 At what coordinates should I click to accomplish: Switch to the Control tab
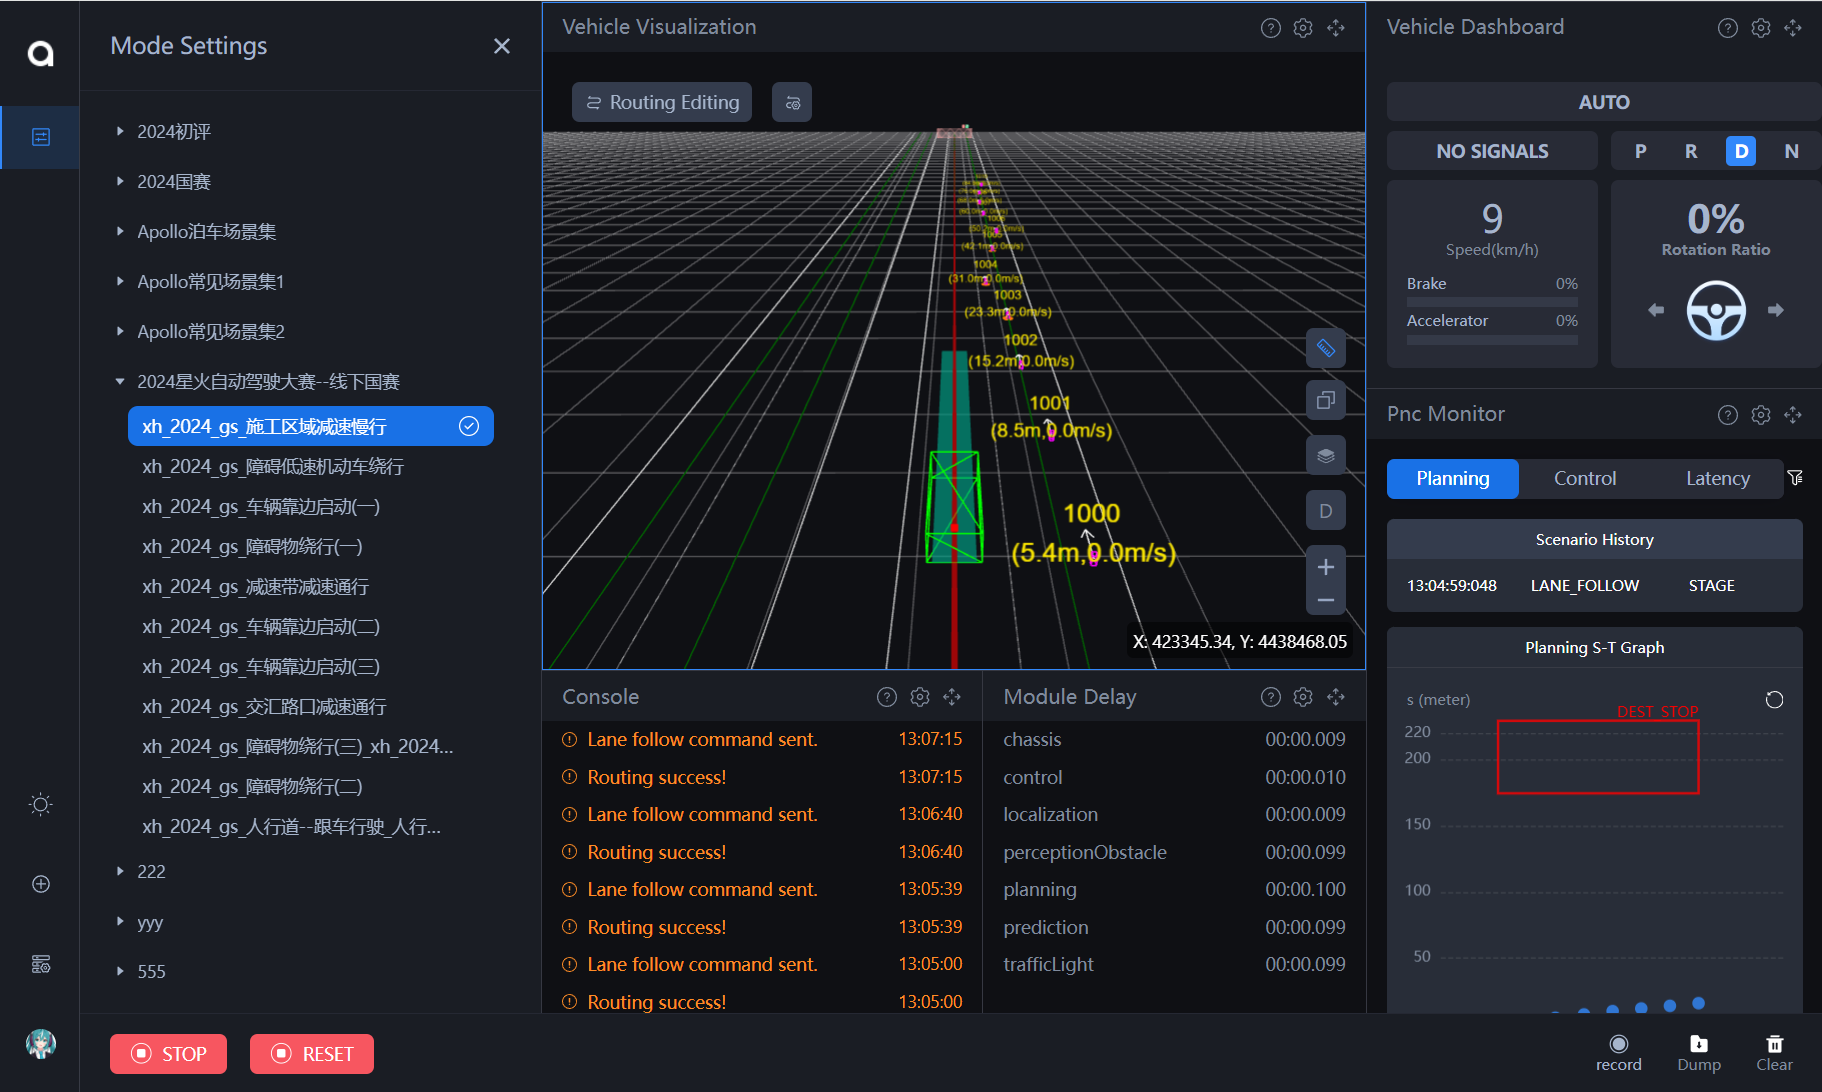1584,479
